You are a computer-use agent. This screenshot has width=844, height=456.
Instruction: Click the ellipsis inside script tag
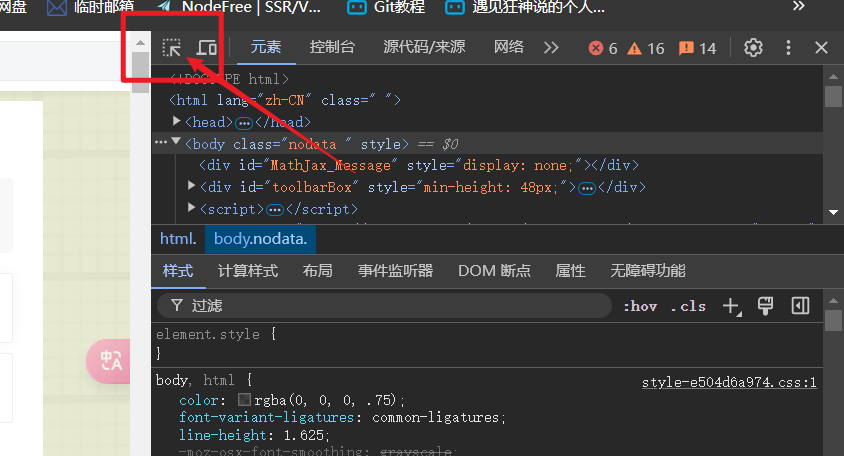pos(275,210)
